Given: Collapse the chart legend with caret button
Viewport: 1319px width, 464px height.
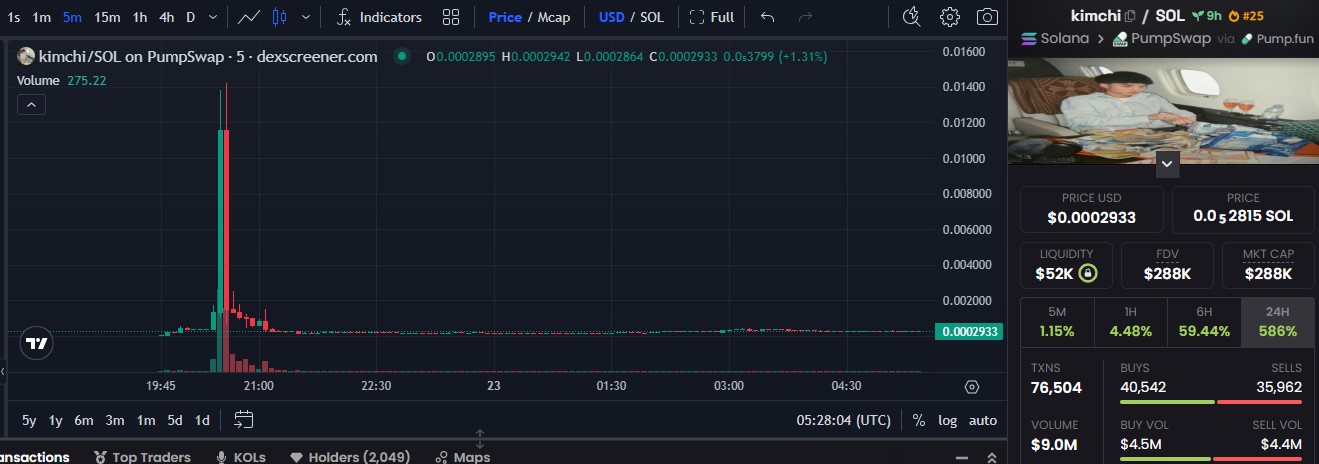Looking at the screenshot, I should pyautogui.click(x=31, y=104).
